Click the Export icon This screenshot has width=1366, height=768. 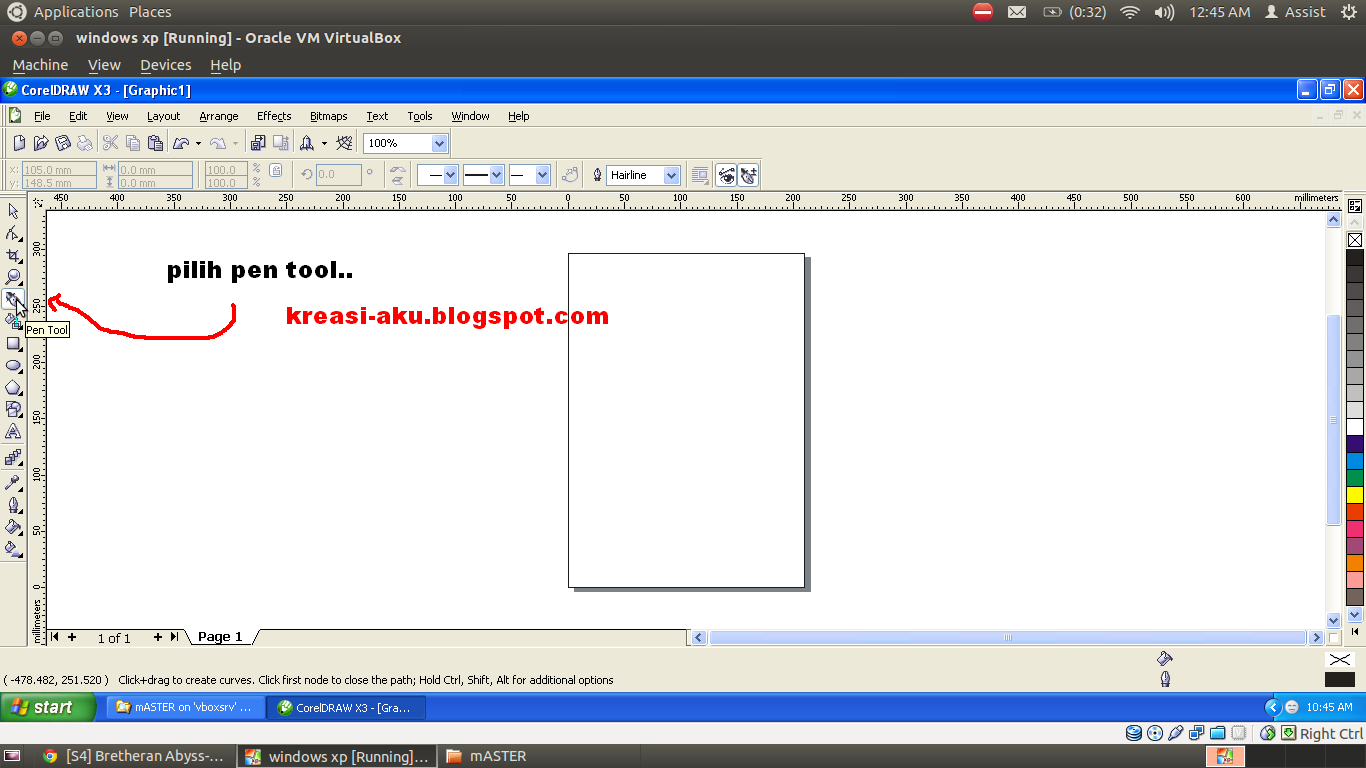[x=281, y=143]
